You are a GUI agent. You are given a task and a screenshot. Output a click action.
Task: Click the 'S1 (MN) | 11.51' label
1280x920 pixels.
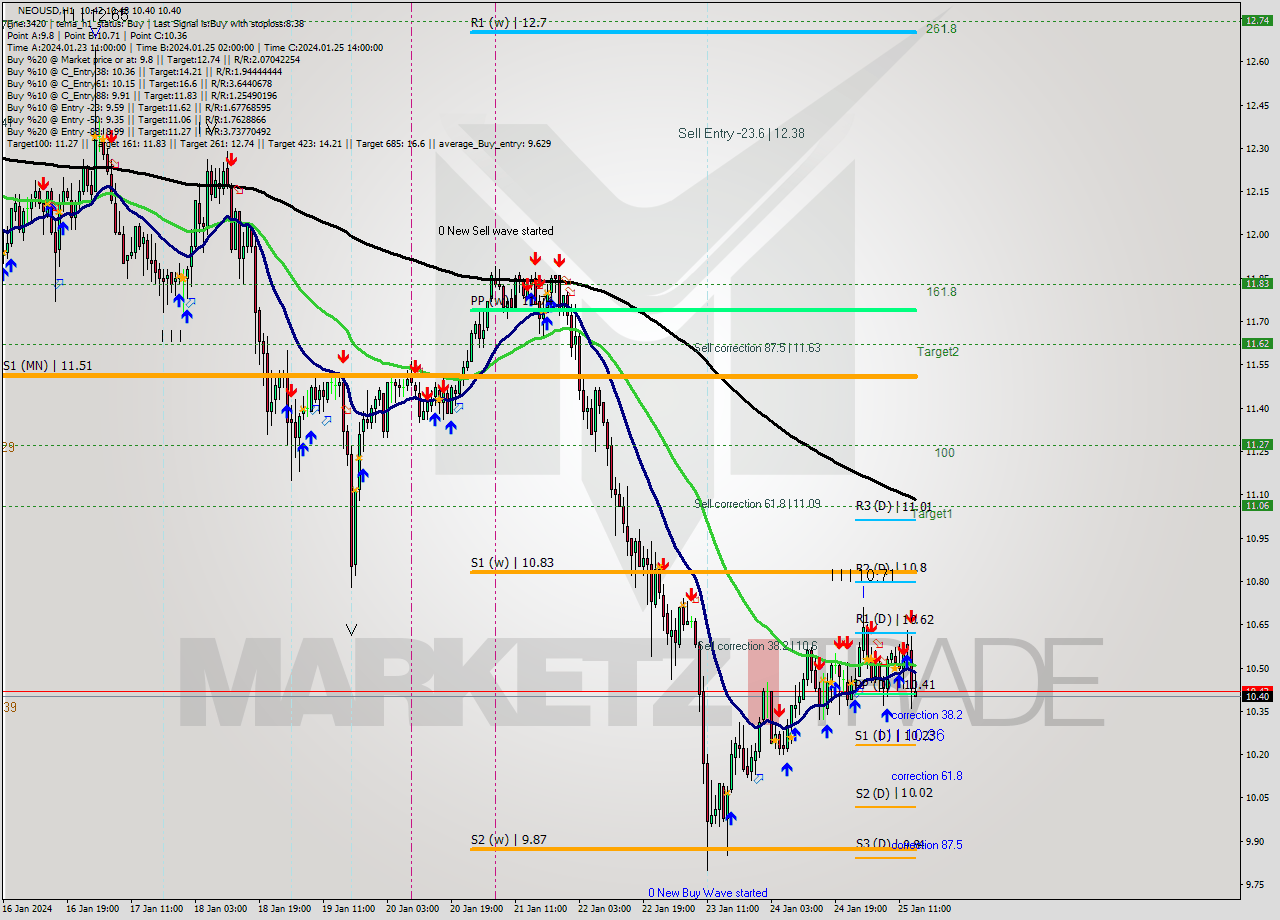click(x=47, y=366)
